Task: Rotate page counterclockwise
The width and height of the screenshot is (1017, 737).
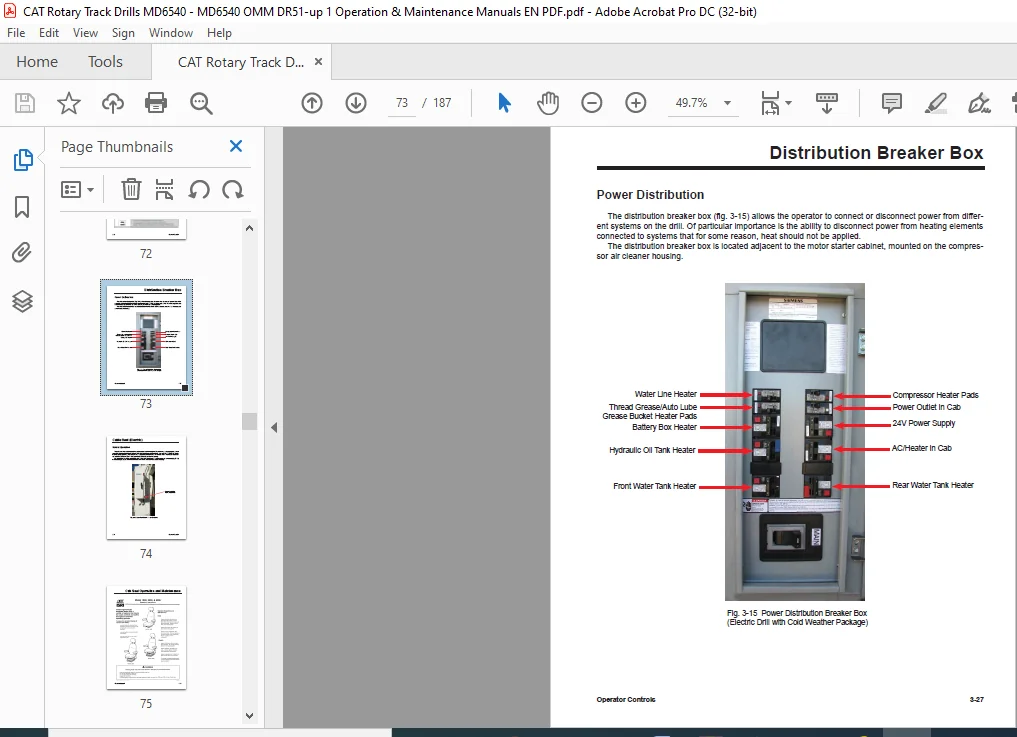Action: coord(199,190)
